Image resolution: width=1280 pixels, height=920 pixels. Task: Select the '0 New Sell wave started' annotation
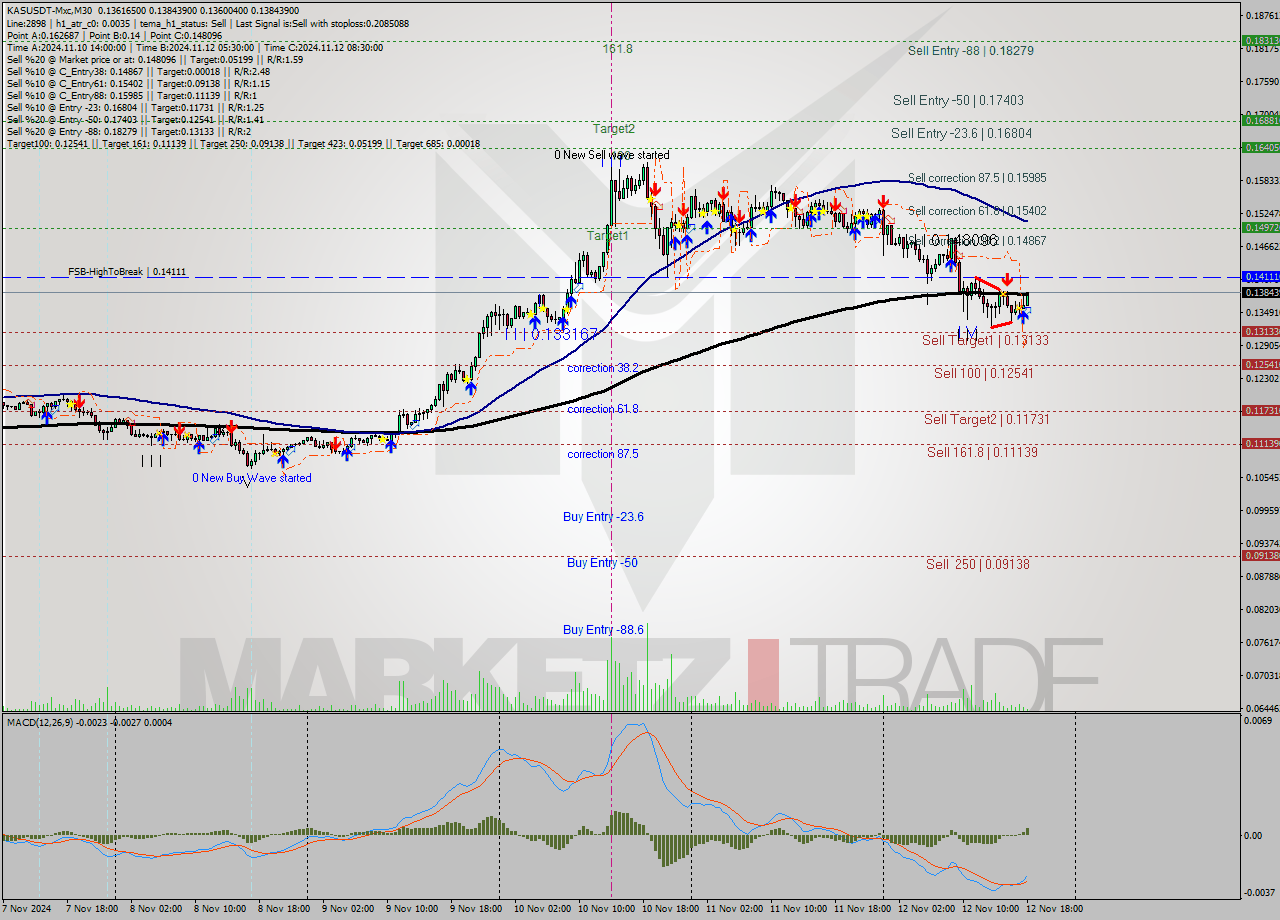click(x=612, y=155)
